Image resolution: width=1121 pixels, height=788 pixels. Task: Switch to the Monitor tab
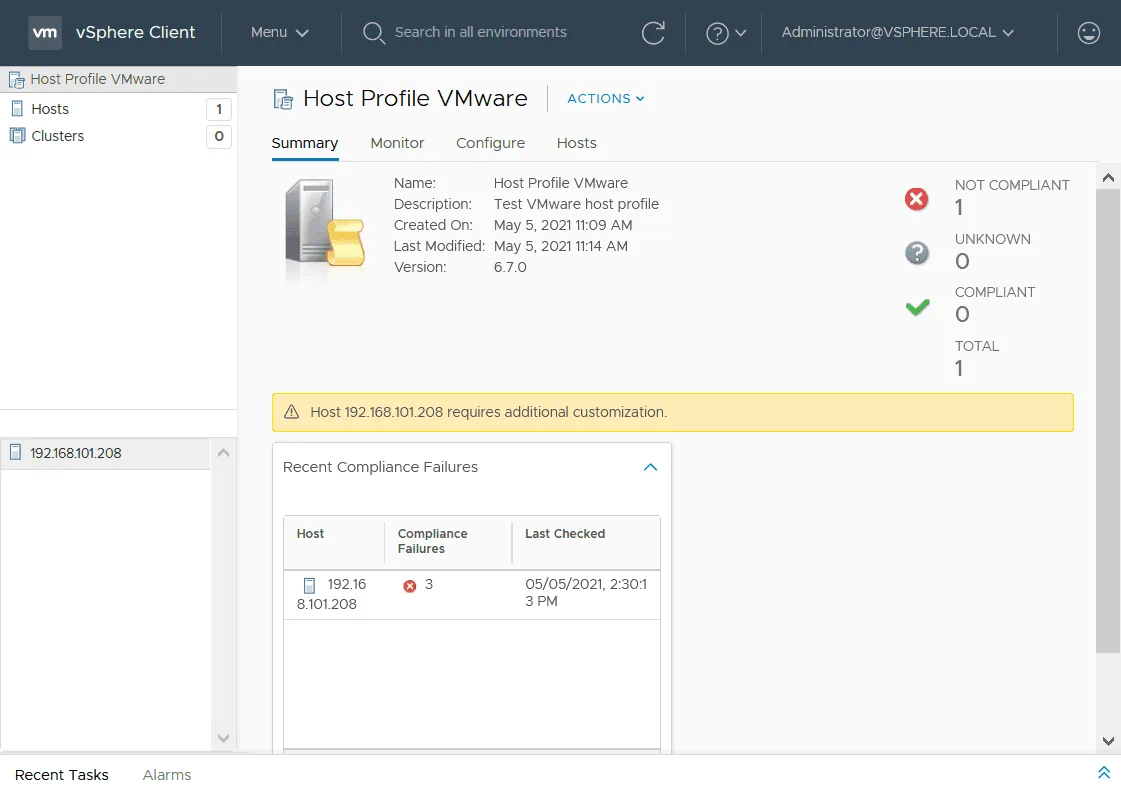[397, 143]
